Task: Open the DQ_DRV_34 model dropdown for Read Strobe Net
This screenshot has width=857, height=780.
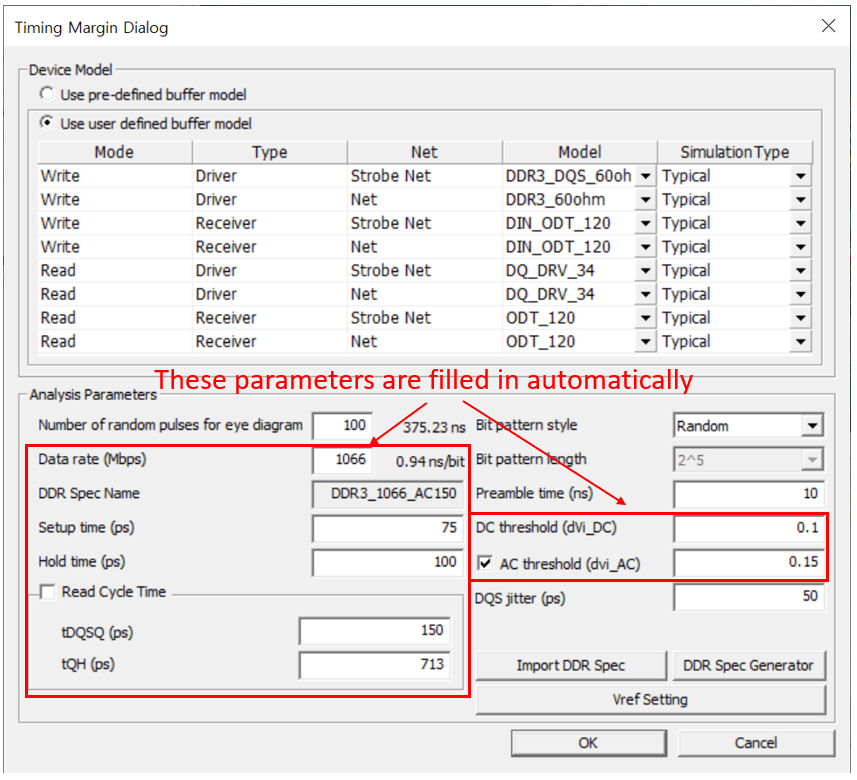Action: [645, 271]
